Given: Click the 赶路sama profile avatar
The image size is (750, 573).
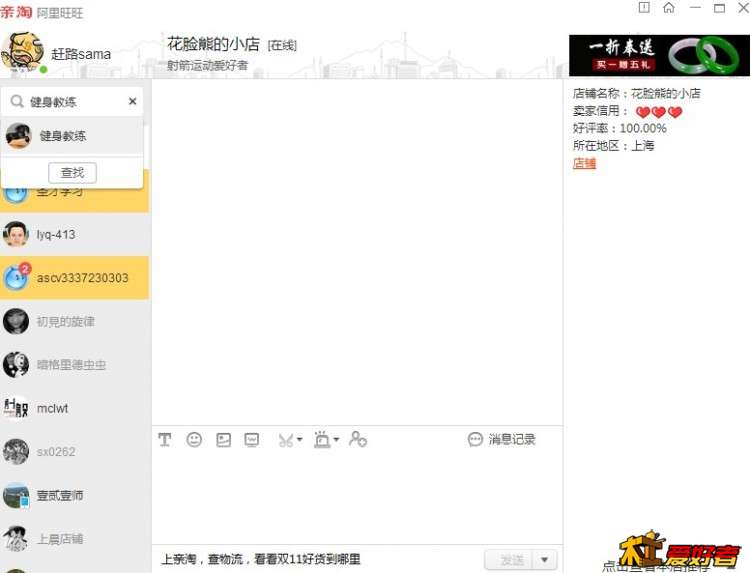Looking at the screenshot, I should [x=22, y=54].
